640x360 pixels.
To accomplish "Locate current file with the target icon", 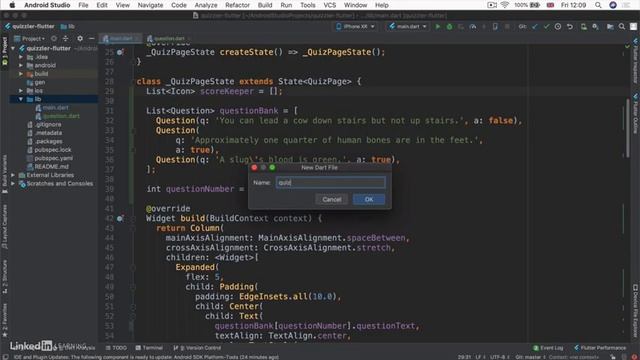I will [54, 38].
